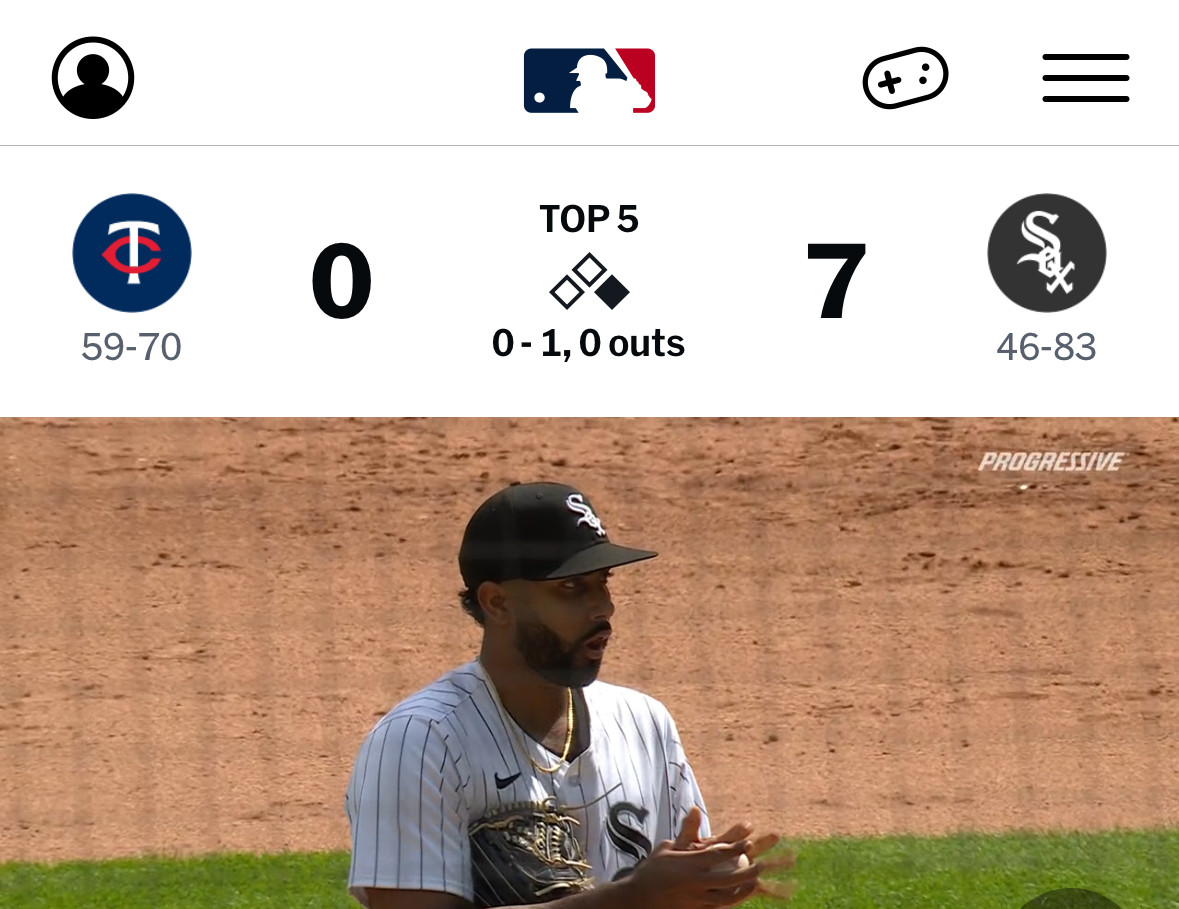
Task: Tap the MLB logo
Action: coord(590,80)
